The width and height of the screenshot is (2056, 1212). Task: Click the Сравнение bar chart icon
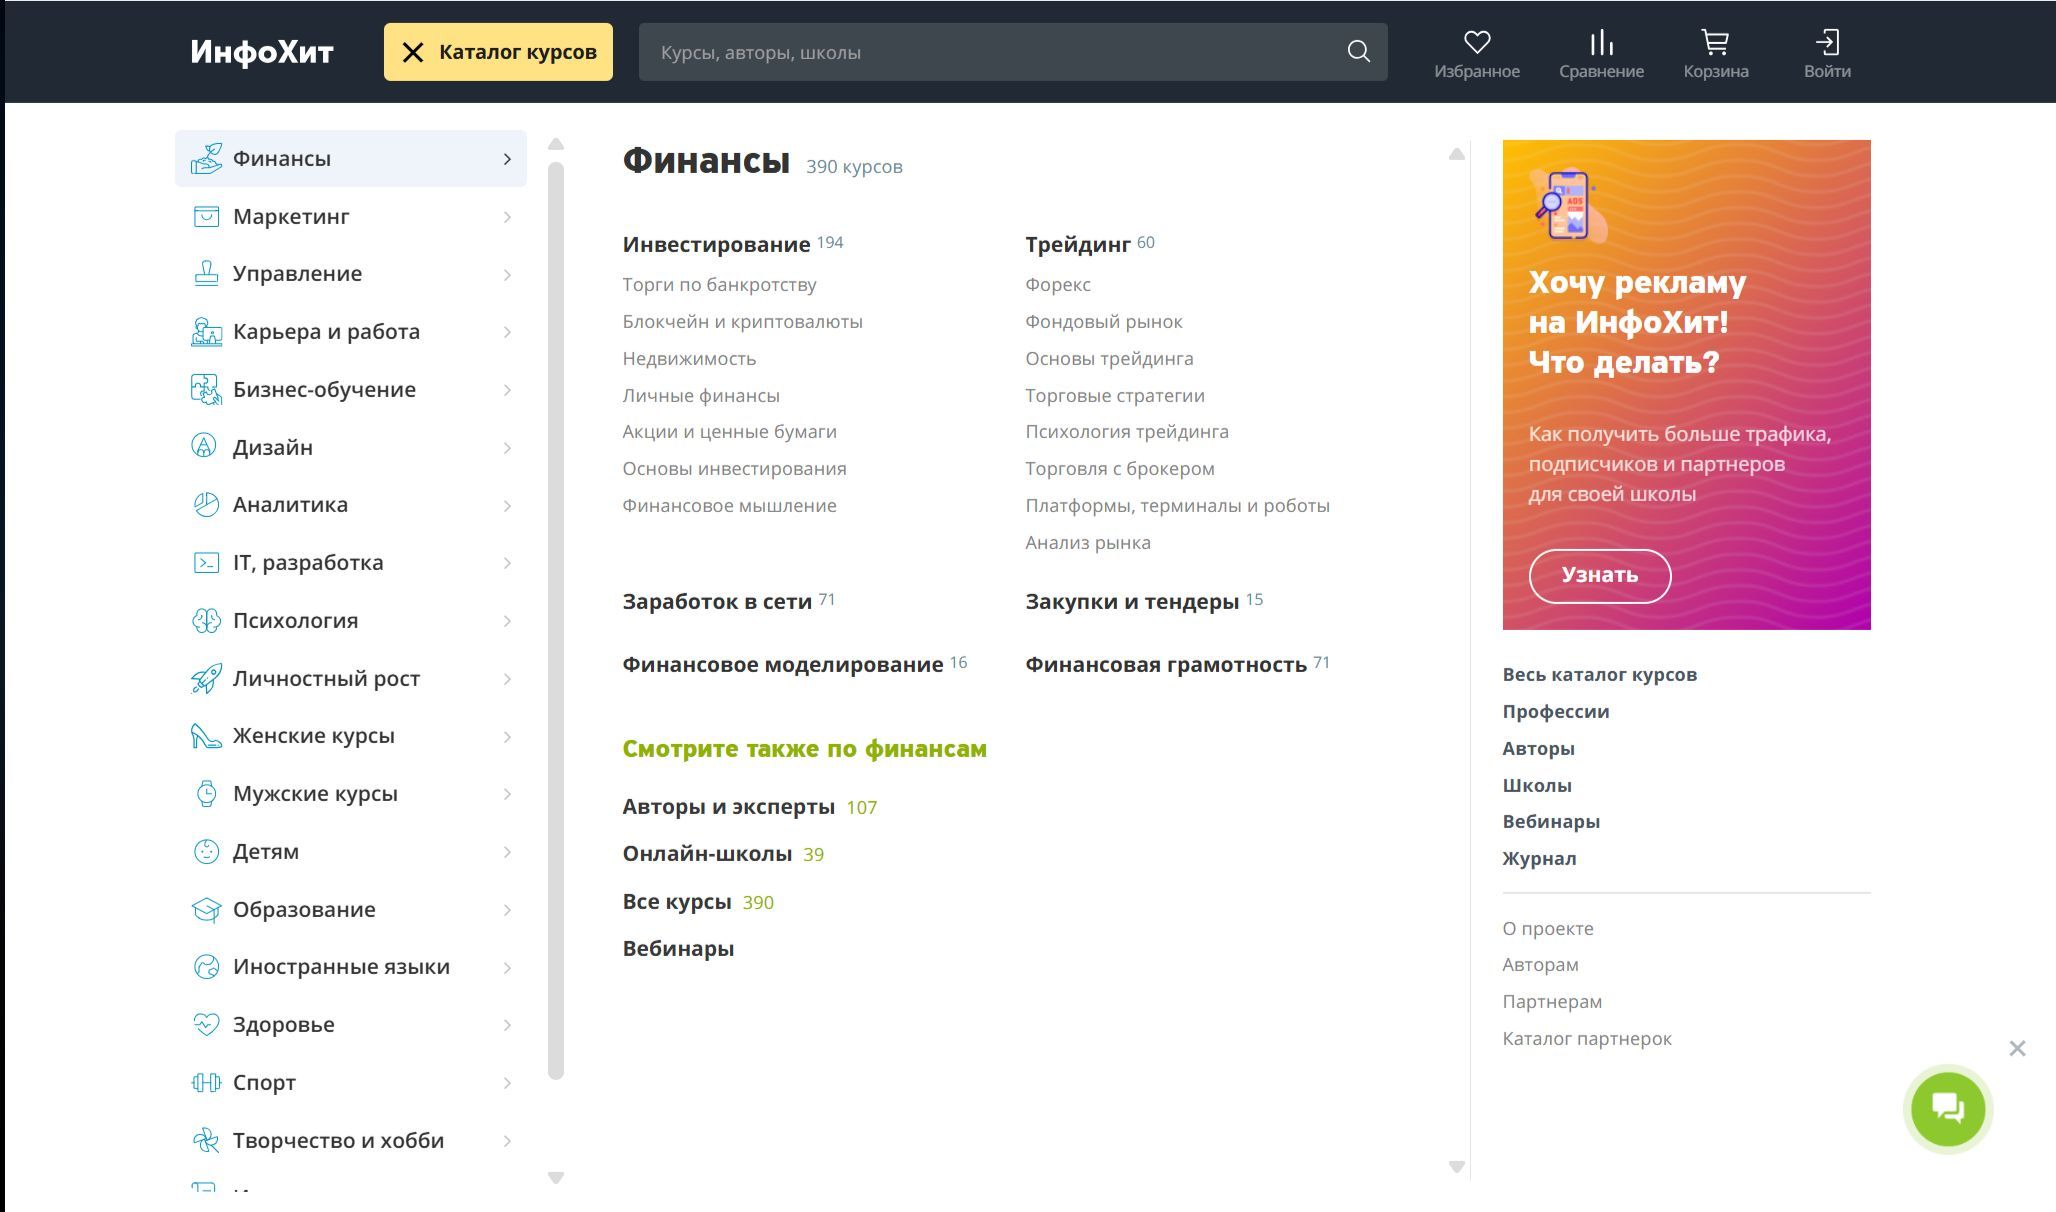click(x=1601, y=42)
